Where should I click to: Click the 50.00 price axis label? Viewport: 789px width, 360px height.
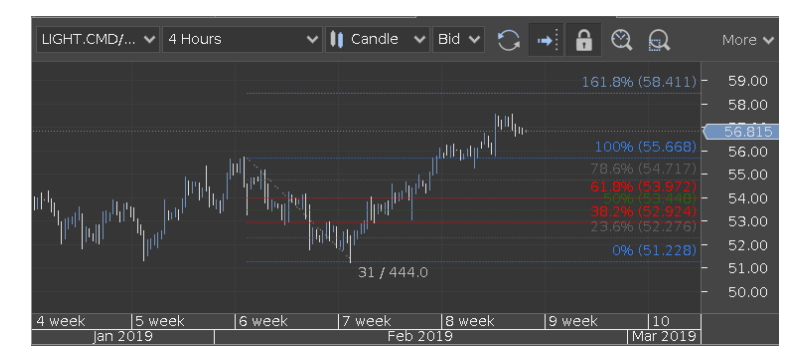pos(748,292)
